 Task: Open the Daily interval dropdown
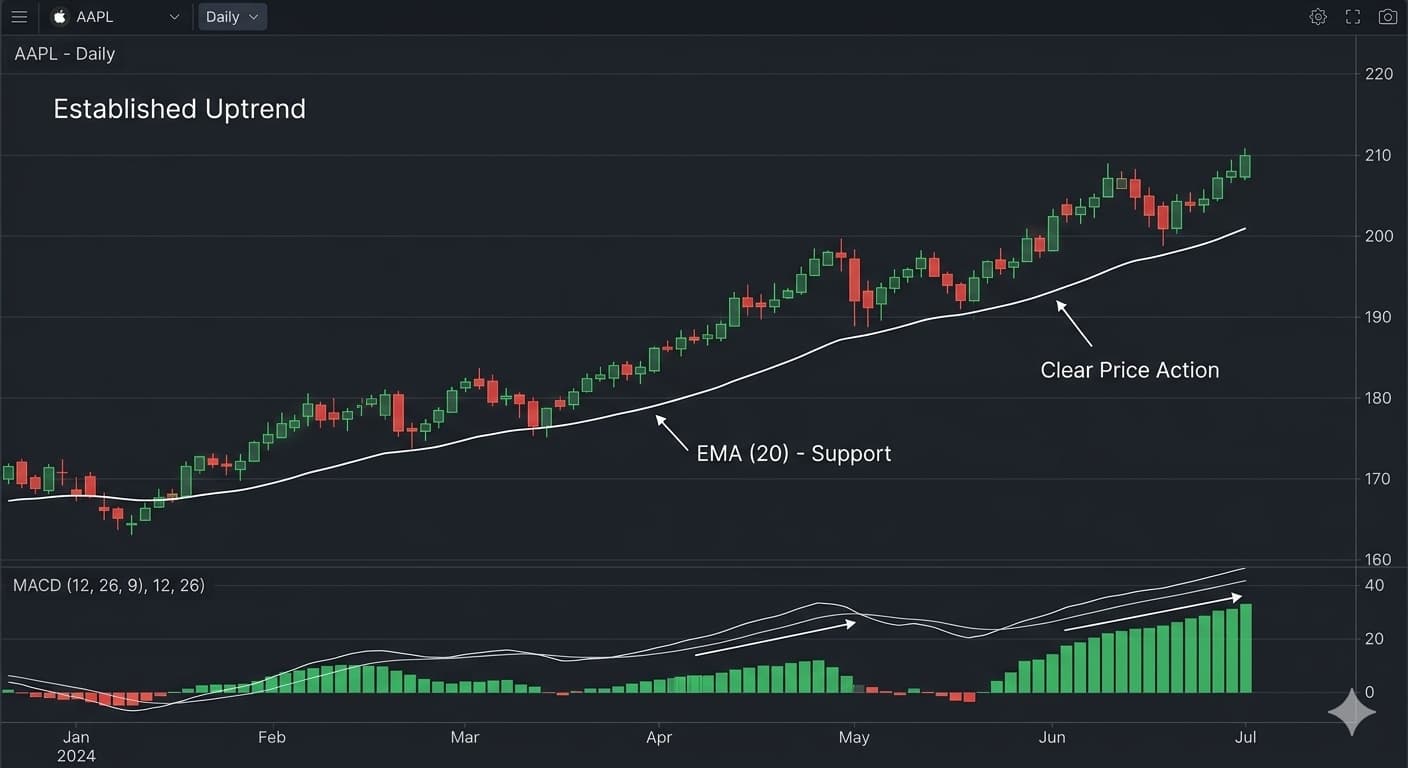[x=232, y=17]
